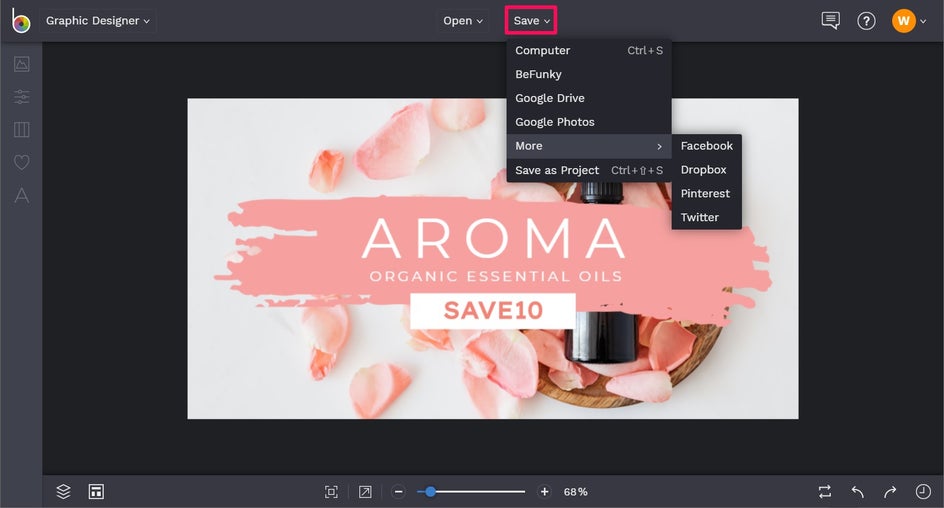Open the help question mark icon
The height and width of the screenshot is (508, 944).
(866, 21)
